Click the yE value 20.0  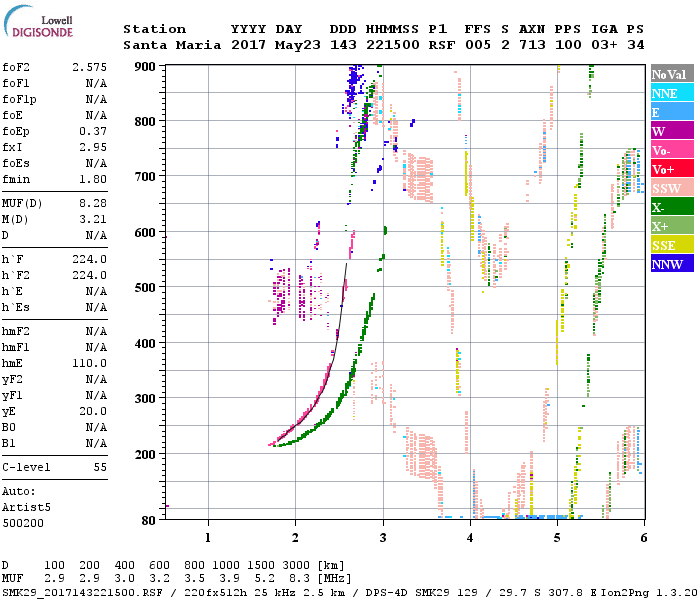[93, 412]
